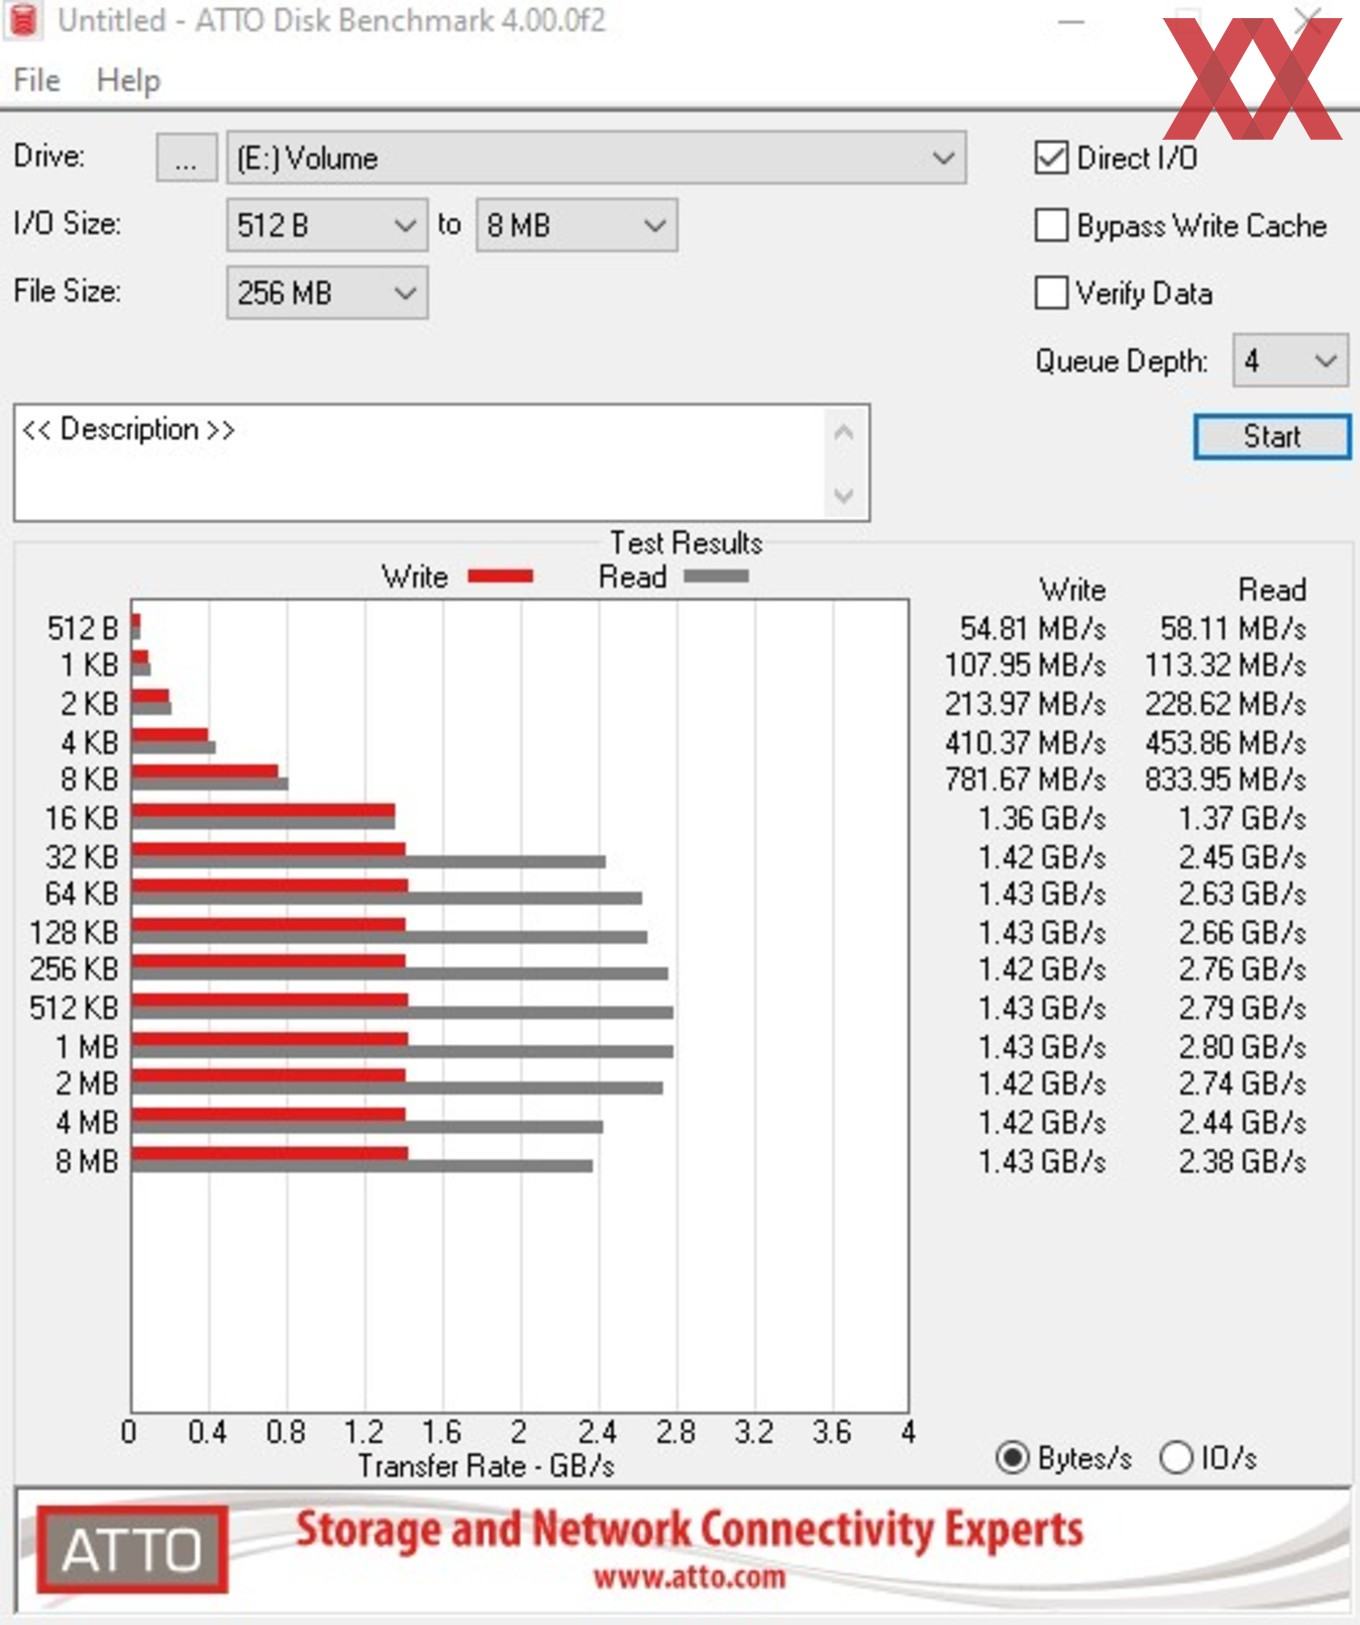The width and height of the screenshot is (1360, 1625).
Task: Click the red Write legend swatch
Action: point(500,576)
